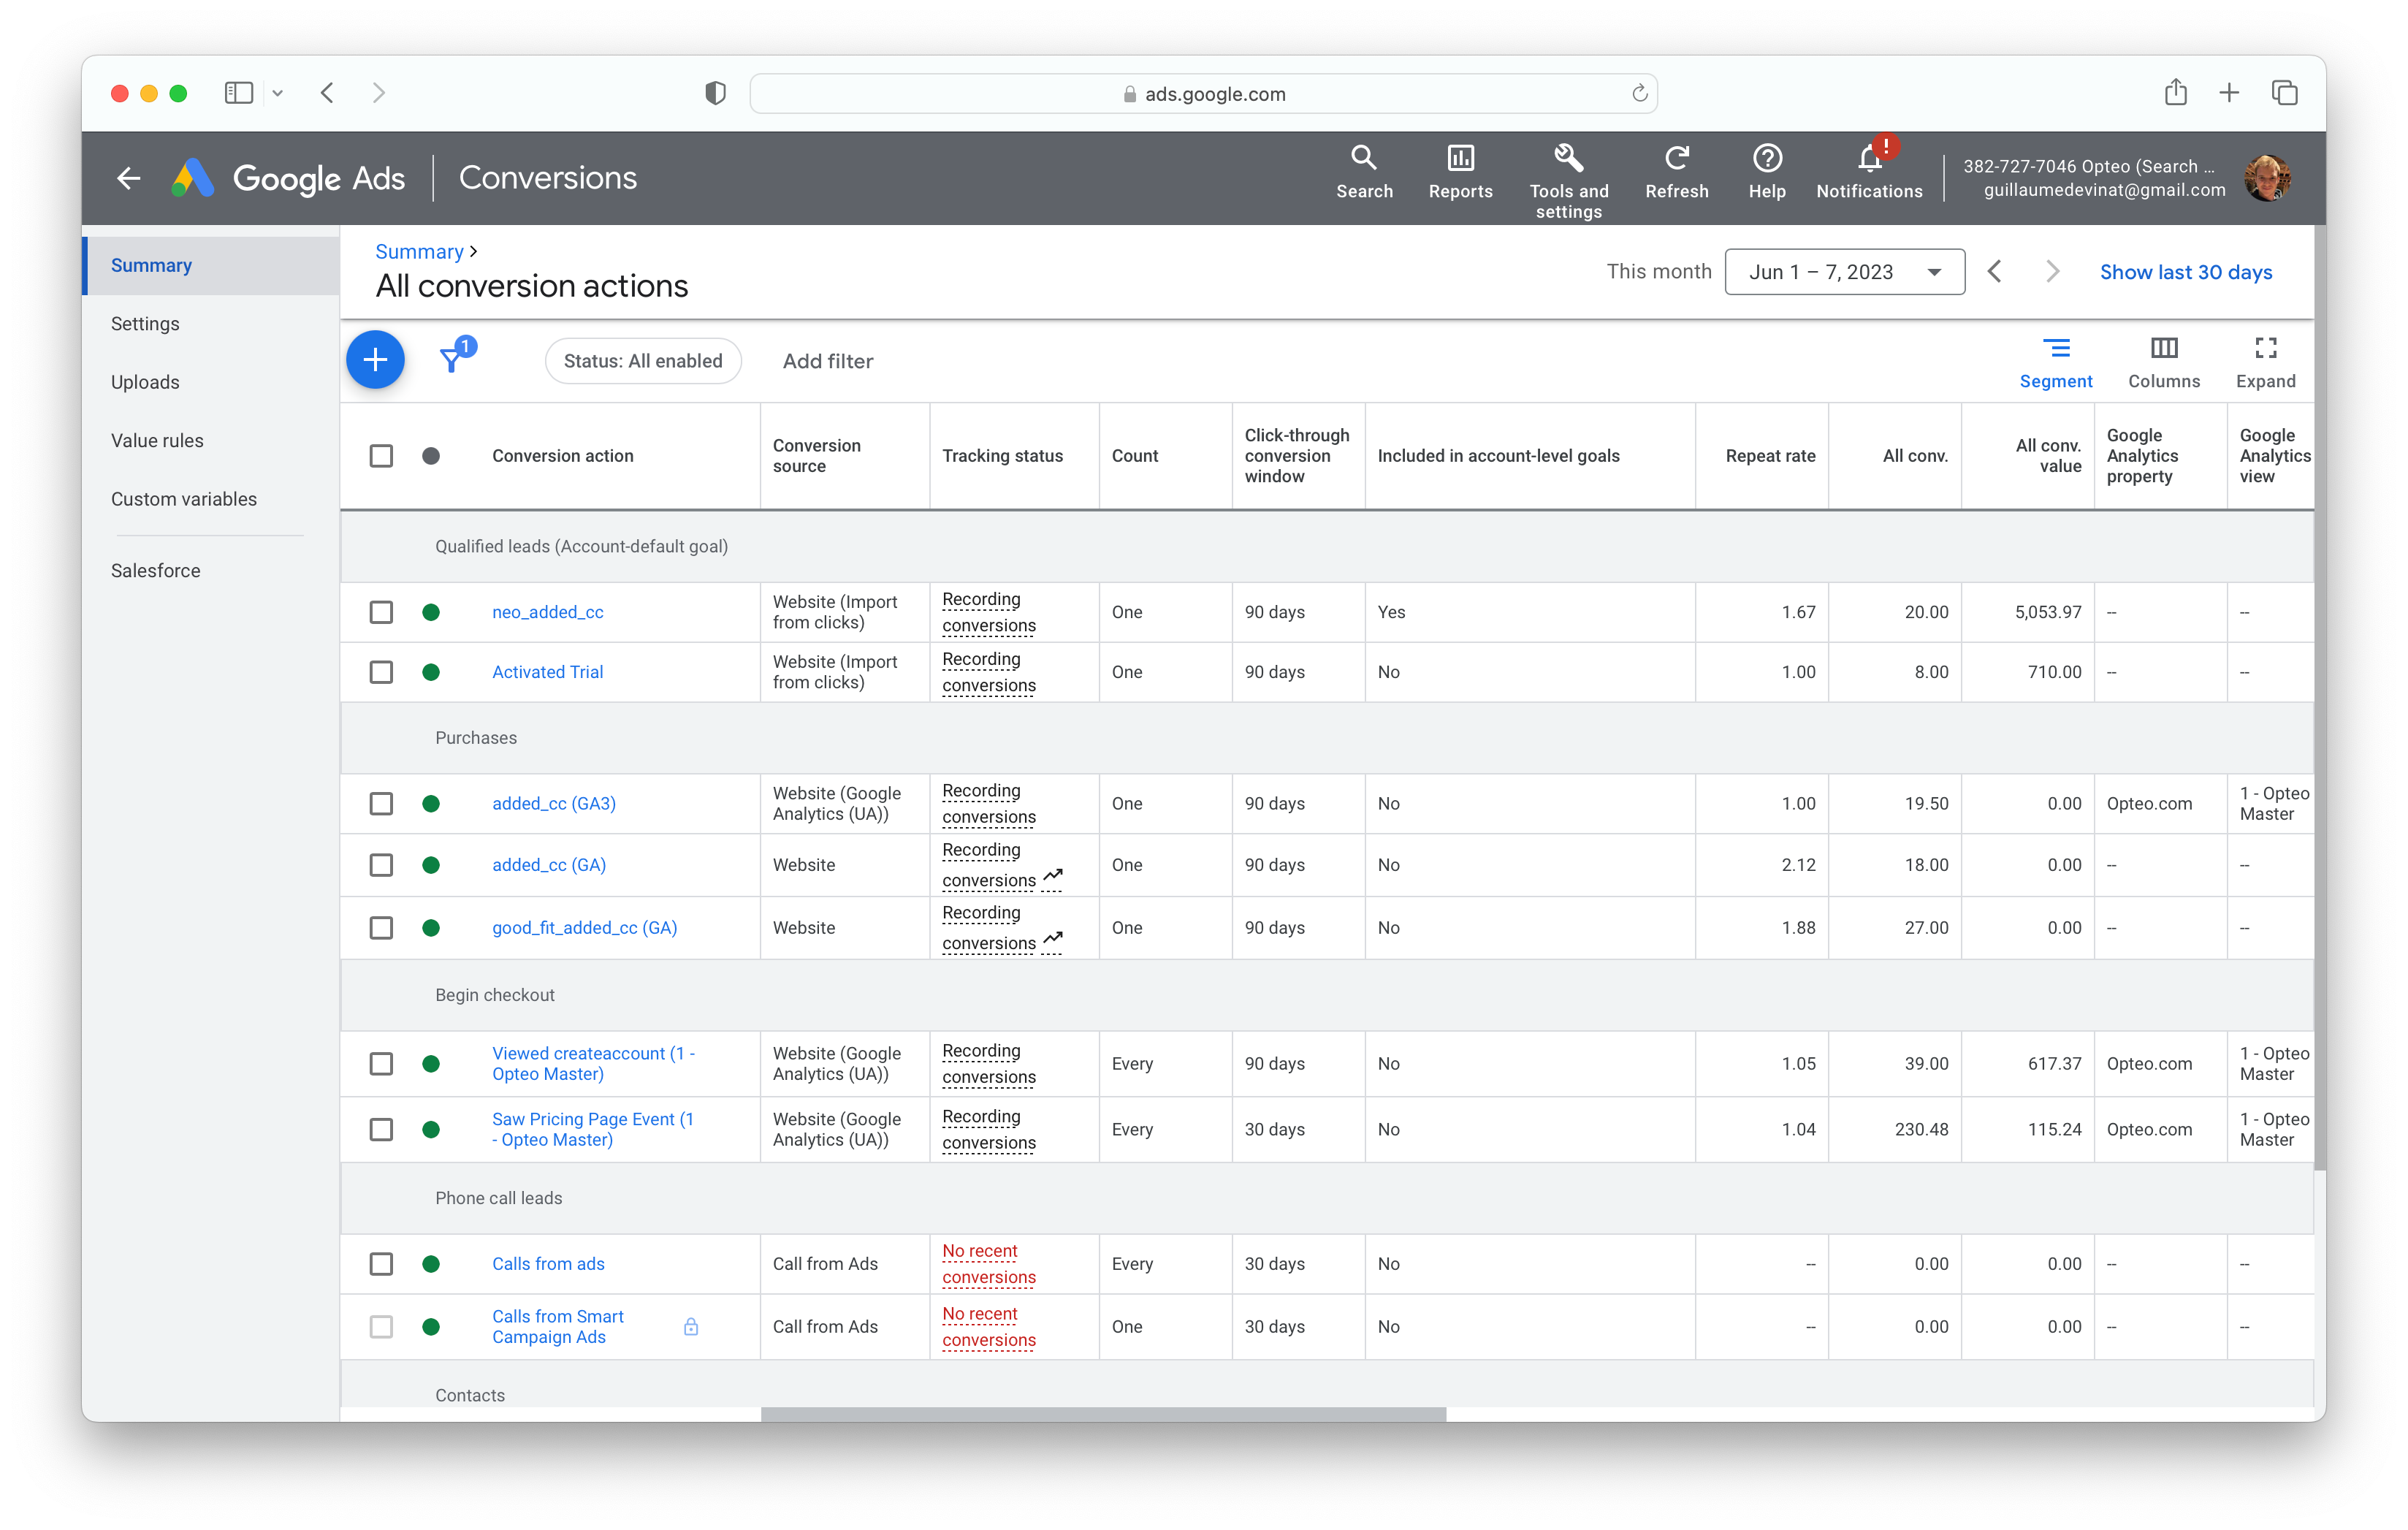Open Value rules in sidebar
Viewport: 2408px width, 1530px height.
(157, 441)
